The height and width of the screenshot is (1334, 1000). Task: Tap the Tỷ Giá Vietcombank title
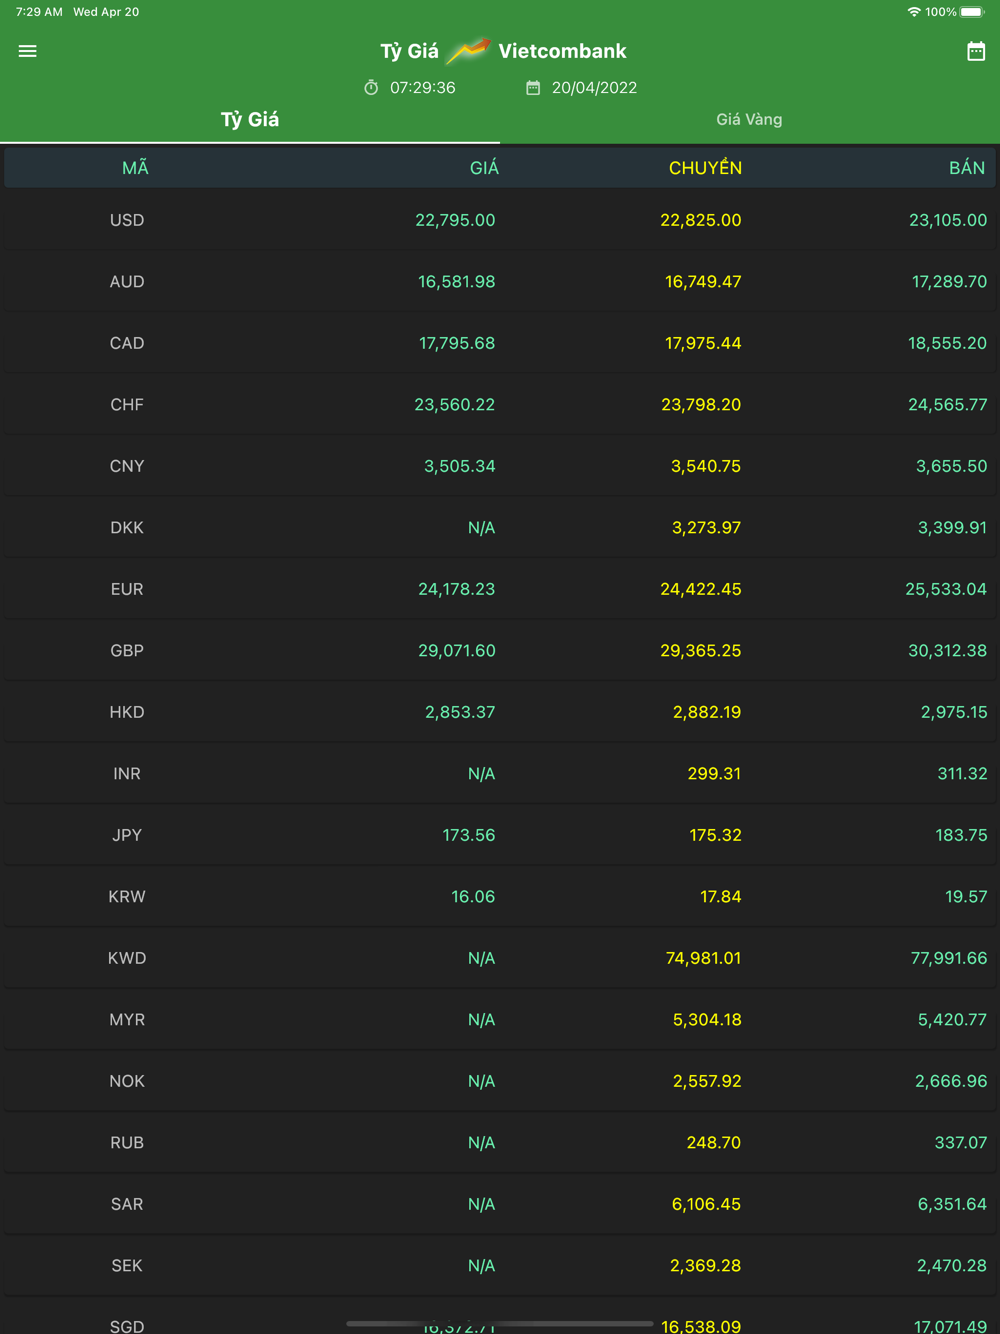click(x=503, y=51)
